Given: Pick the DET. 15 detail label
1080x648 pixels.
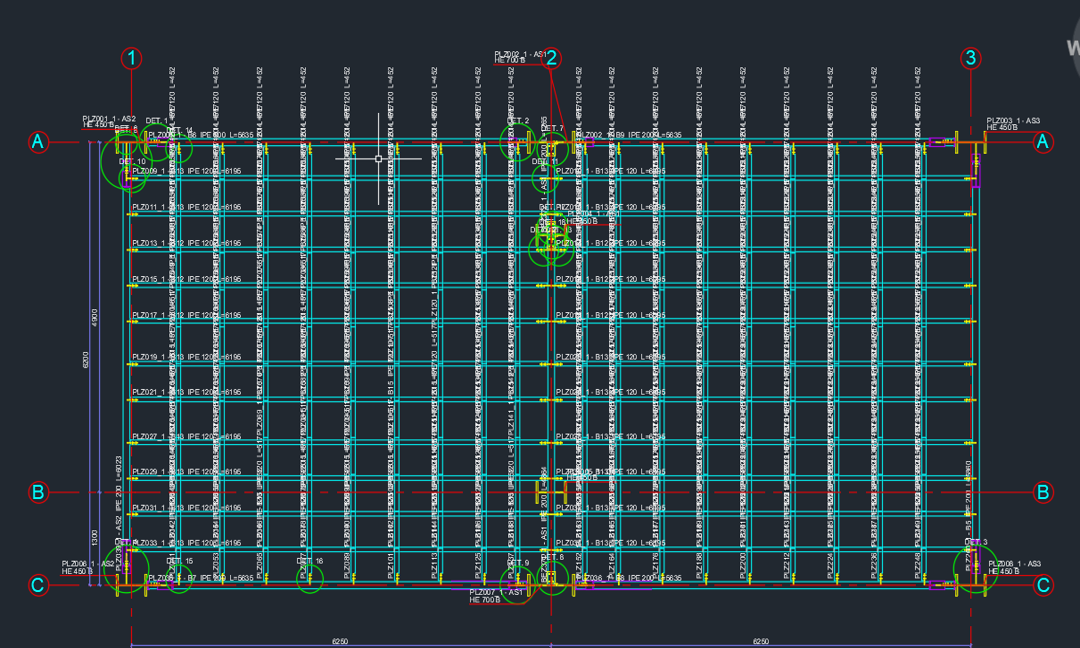Looking at the screenshot, I should tap(179, 561).
